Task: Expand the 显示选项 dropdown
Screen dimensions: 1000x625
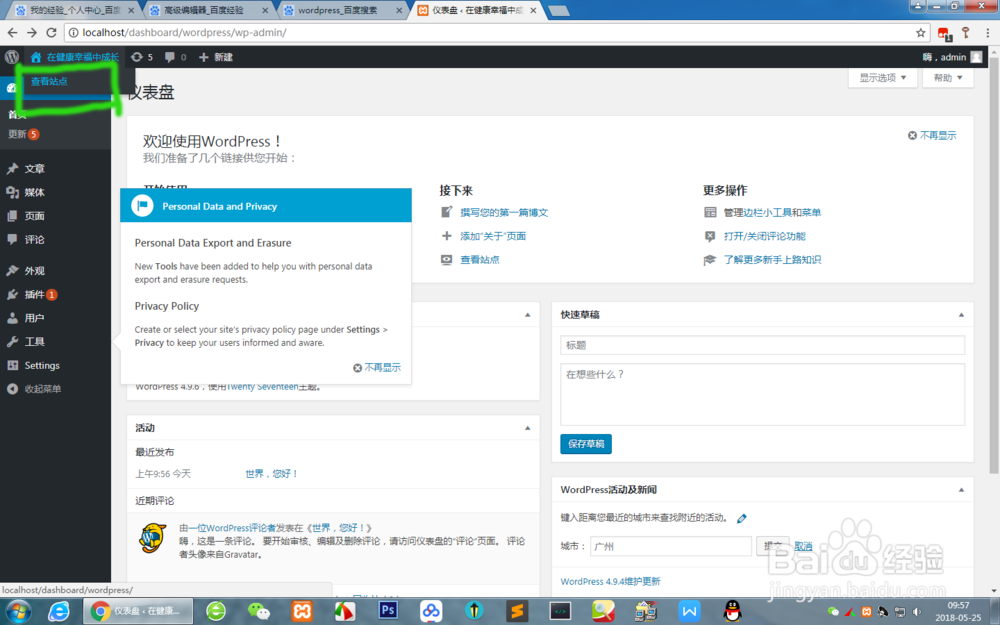Action: point(883,78)
